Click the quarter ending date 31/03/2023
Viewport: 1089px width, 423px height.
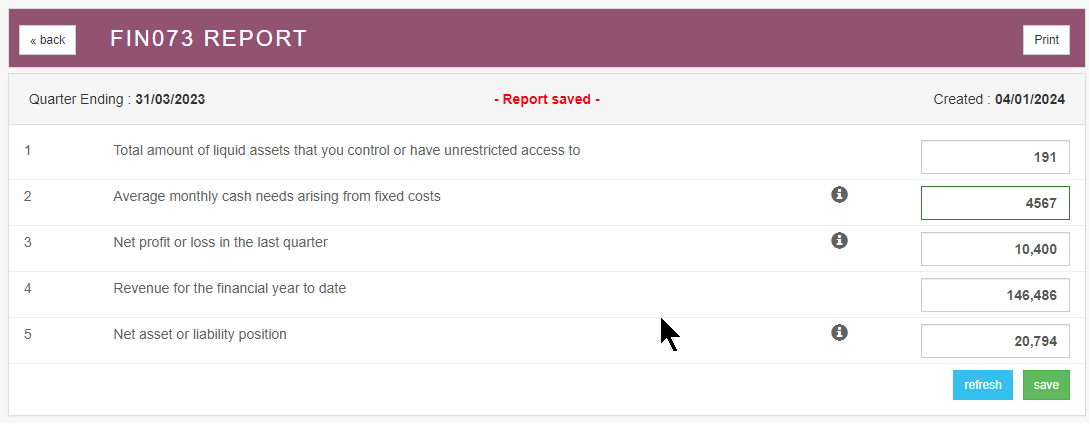tap(170, 99)
